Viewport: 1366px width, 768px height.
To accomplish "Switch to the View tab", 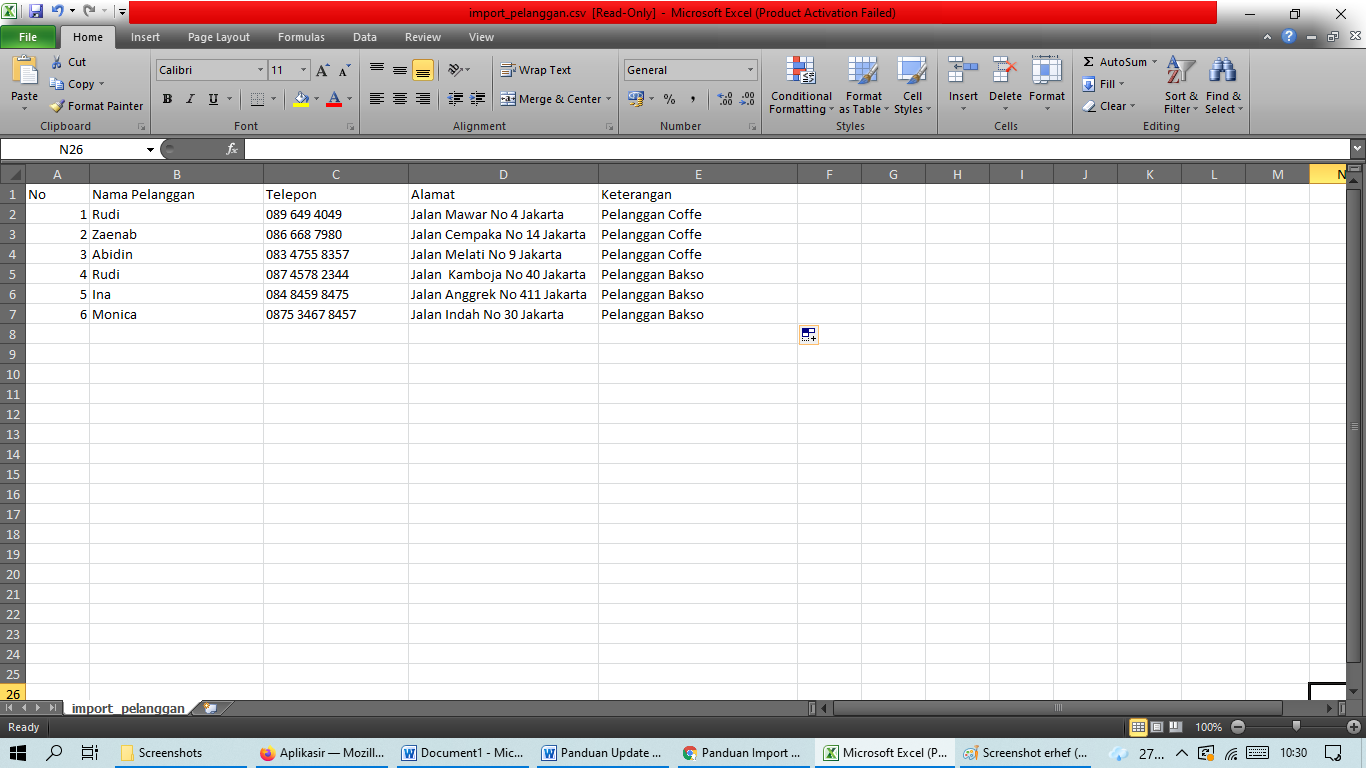I will pyautogui.click(x=481, y=37).
